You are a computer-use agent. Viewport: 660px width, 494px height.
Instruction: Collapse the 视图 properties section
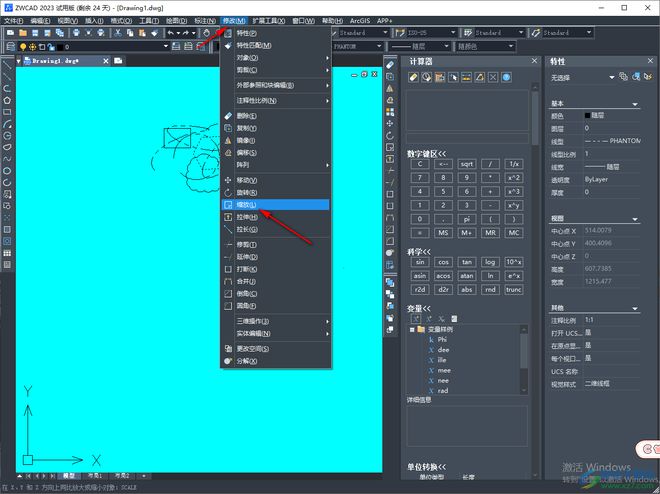pyautogui.click(x=635, y=219)
